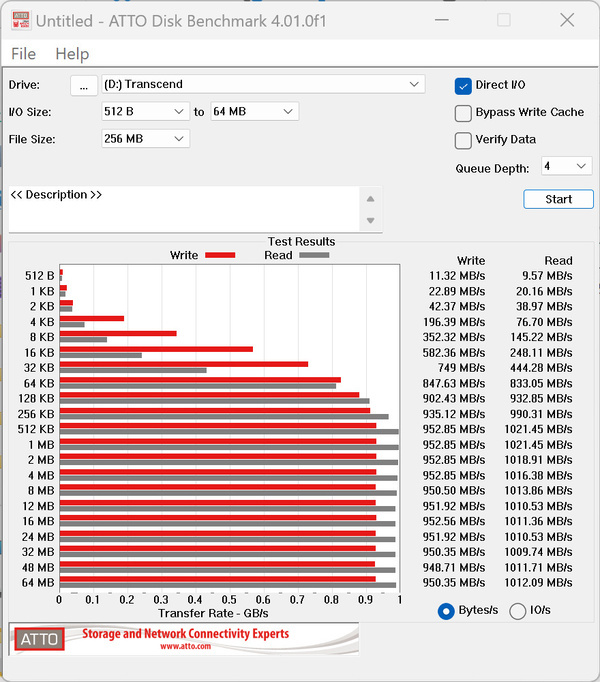Open the File menu
The height and width of the screenshot is (682, 600).
click(23, 54)
